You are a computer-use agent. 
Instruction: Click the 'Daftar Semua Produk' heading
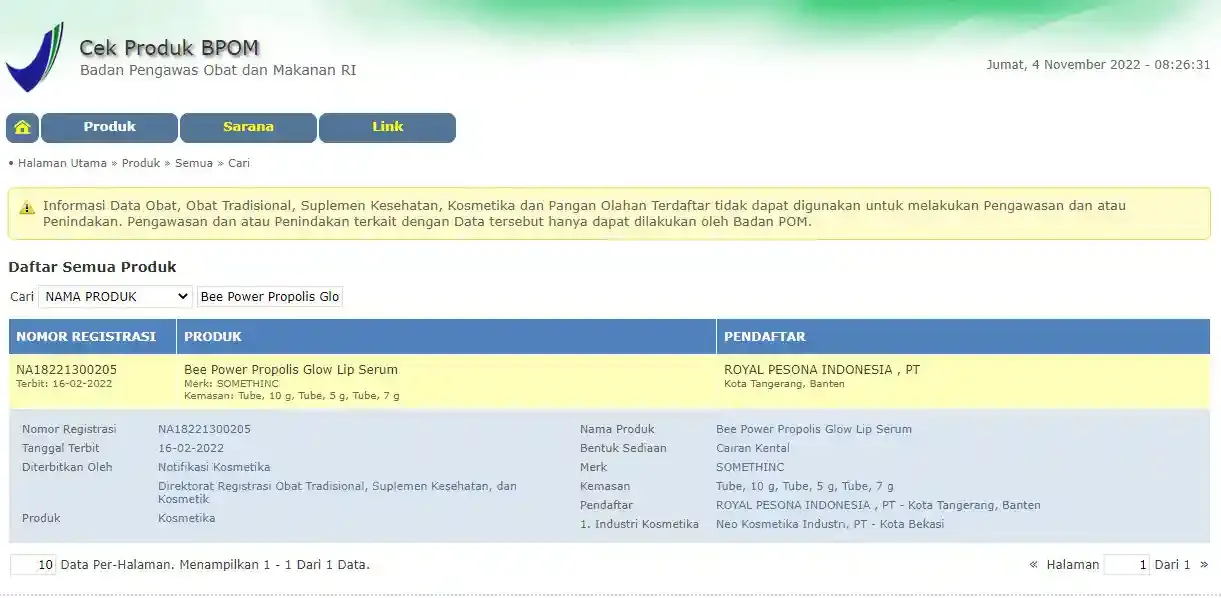point(92,267)
